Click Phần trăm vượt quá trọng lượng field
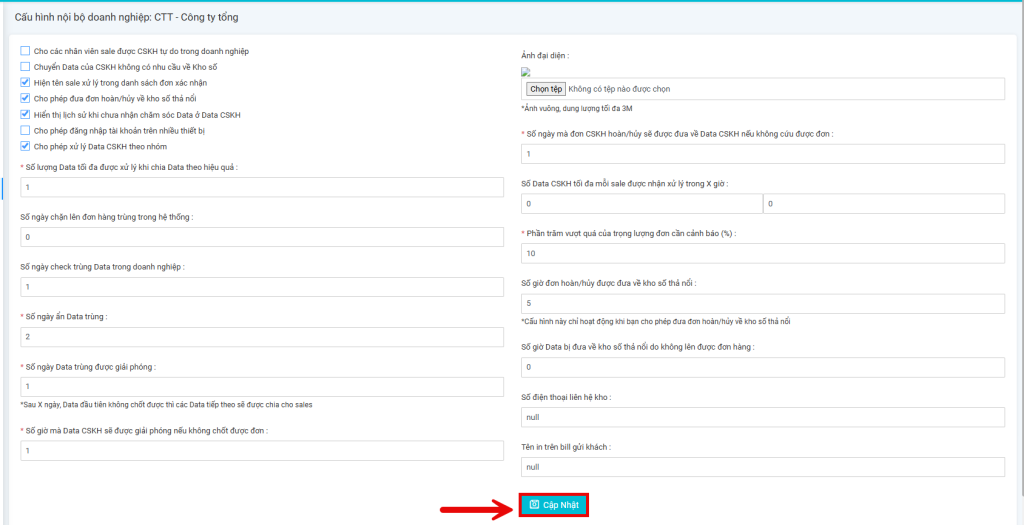This screenshot has height=525, width=1024. 762,253
